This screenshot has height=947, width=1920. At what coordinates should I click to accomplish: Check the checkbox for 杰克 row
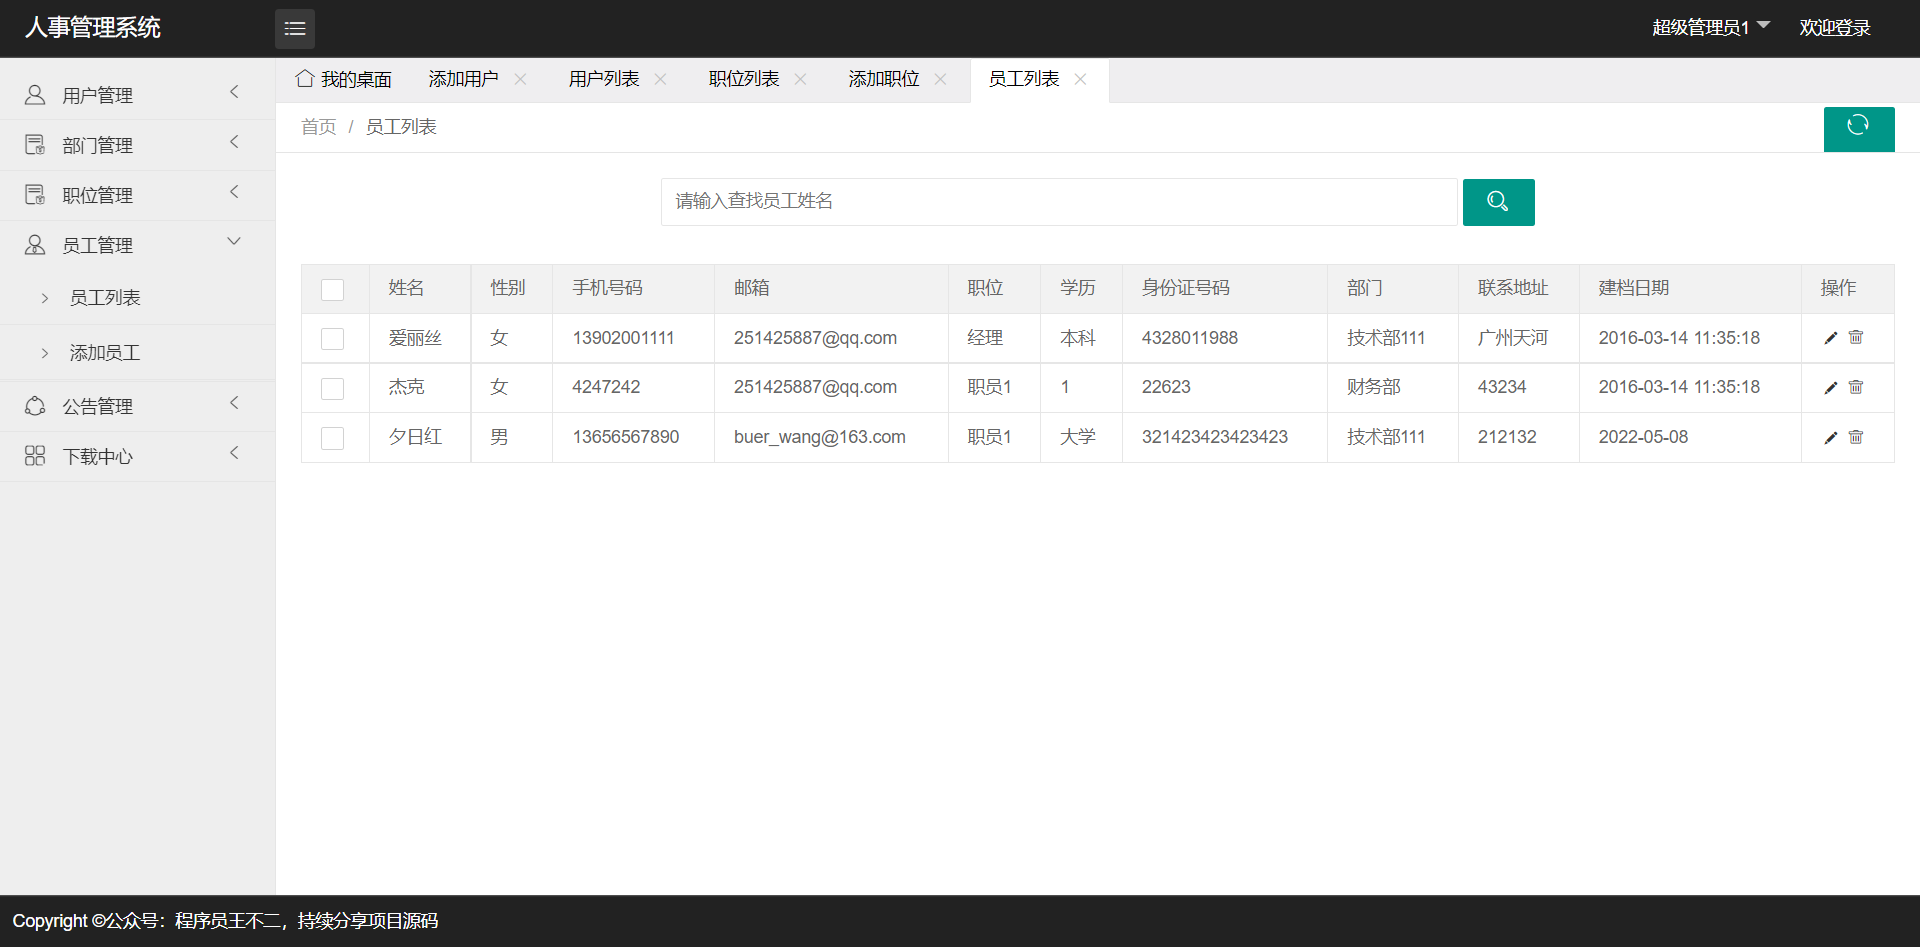[x=332, y=389]
